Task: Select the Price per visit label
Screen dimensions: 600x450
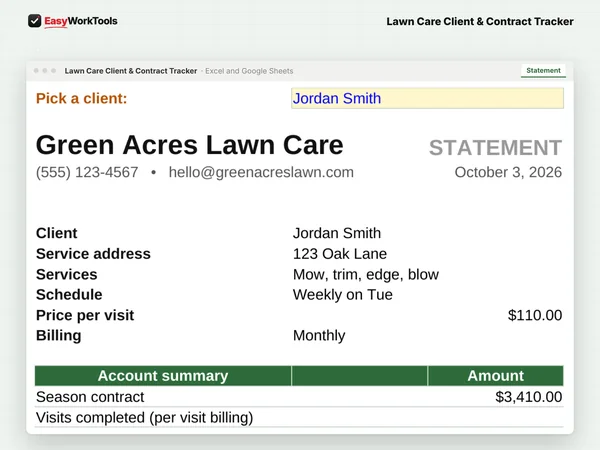Action: coord(85,315)
